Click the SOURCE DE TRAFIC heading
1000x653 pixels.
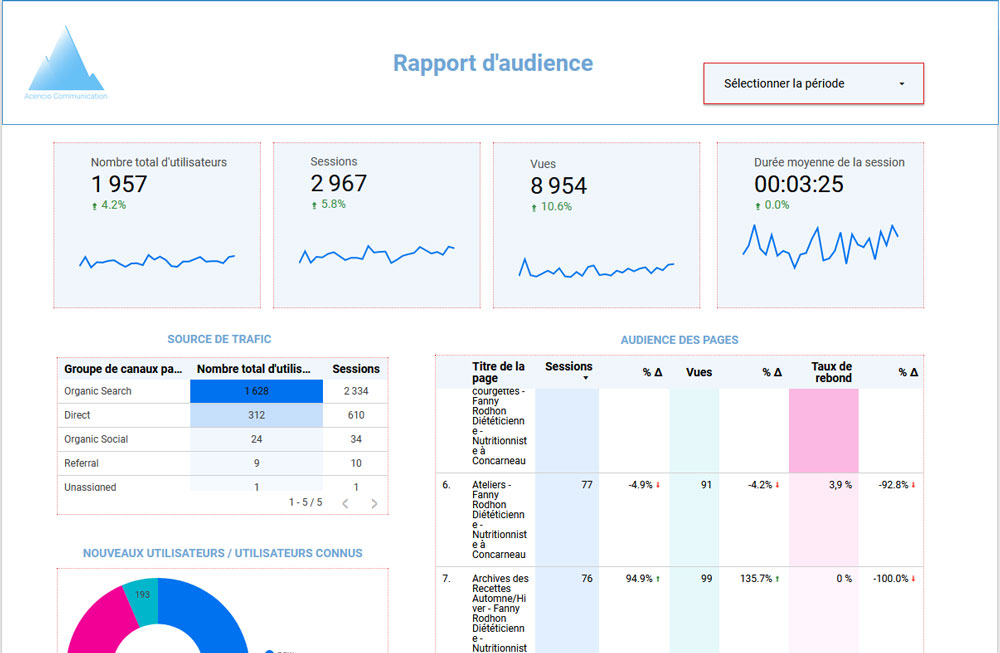tap(219, 339)
